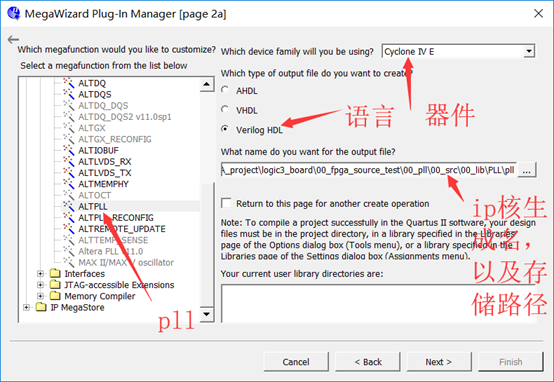The width and height of the screenshot is (554, 382).
Task: Click the ALTLVDS_TX icon
Action: point(69,173)
